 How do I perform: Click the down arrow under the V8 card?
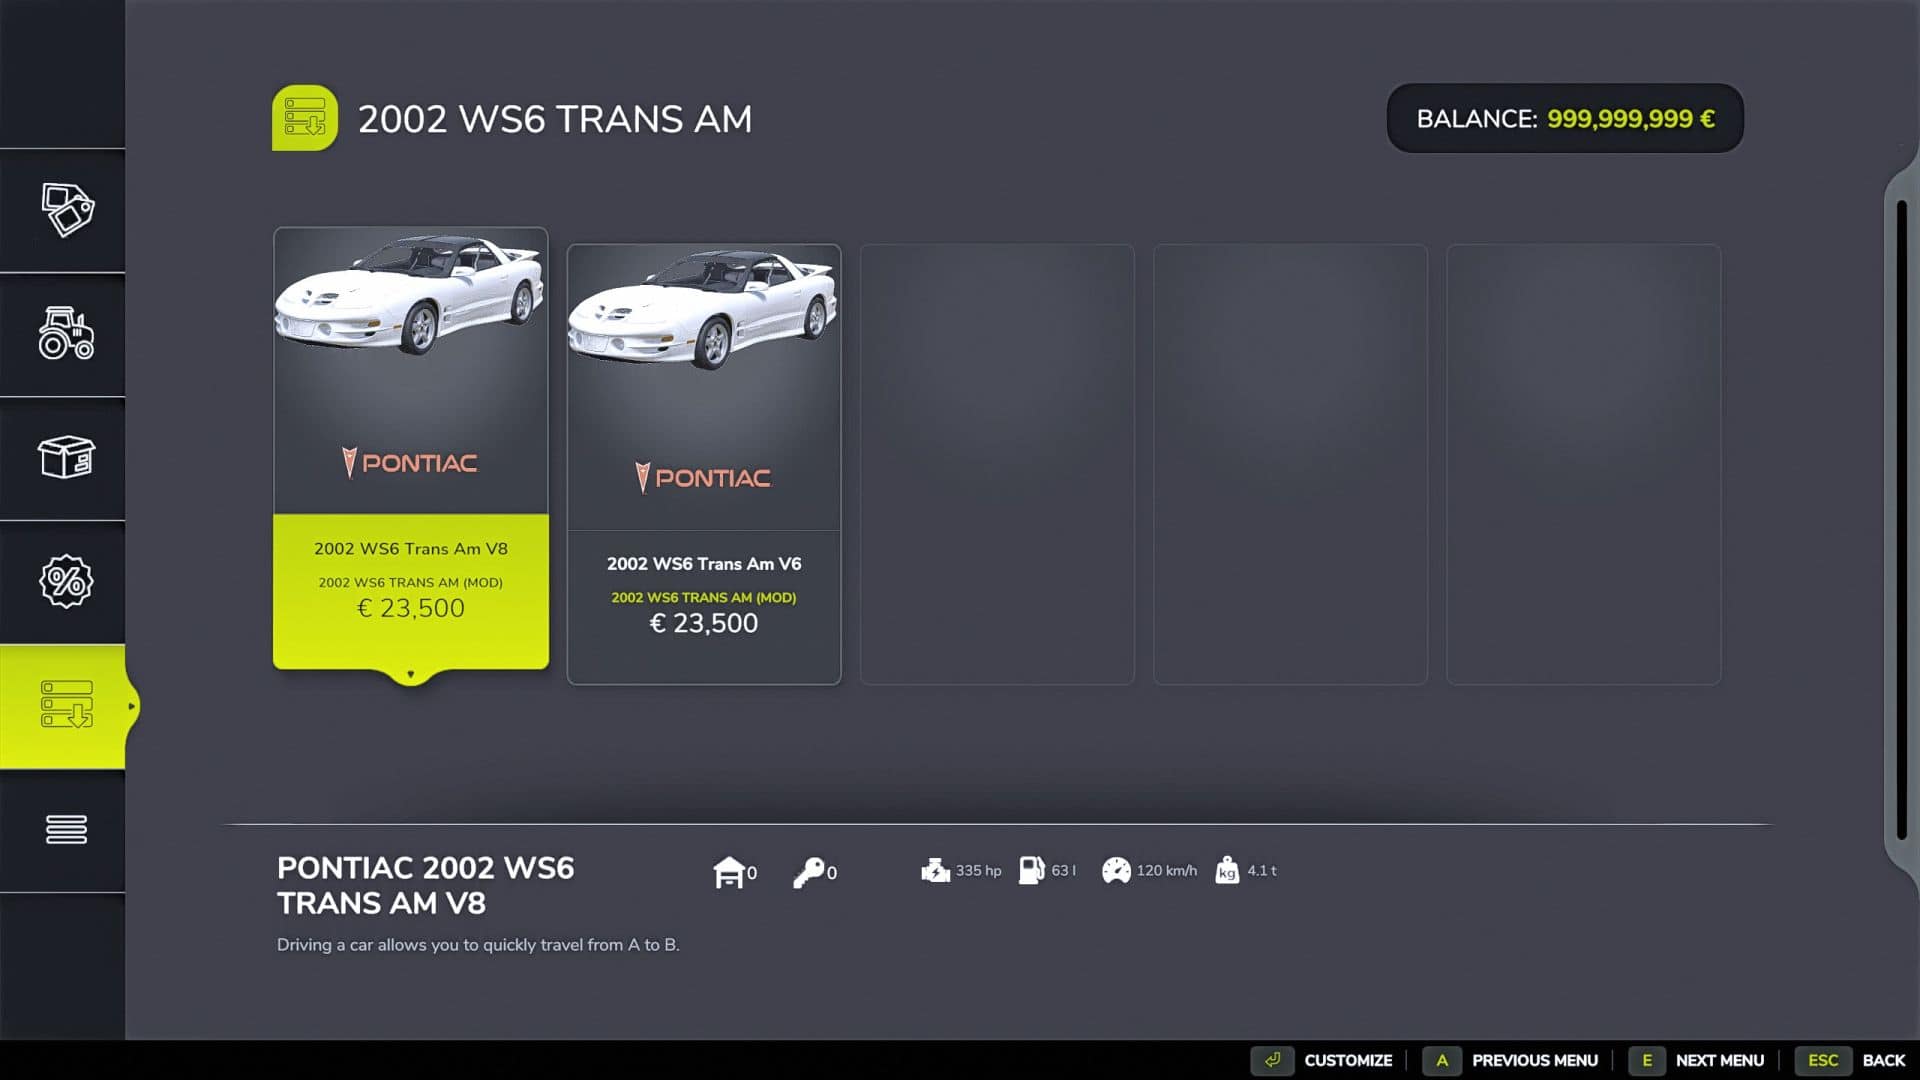410,674
